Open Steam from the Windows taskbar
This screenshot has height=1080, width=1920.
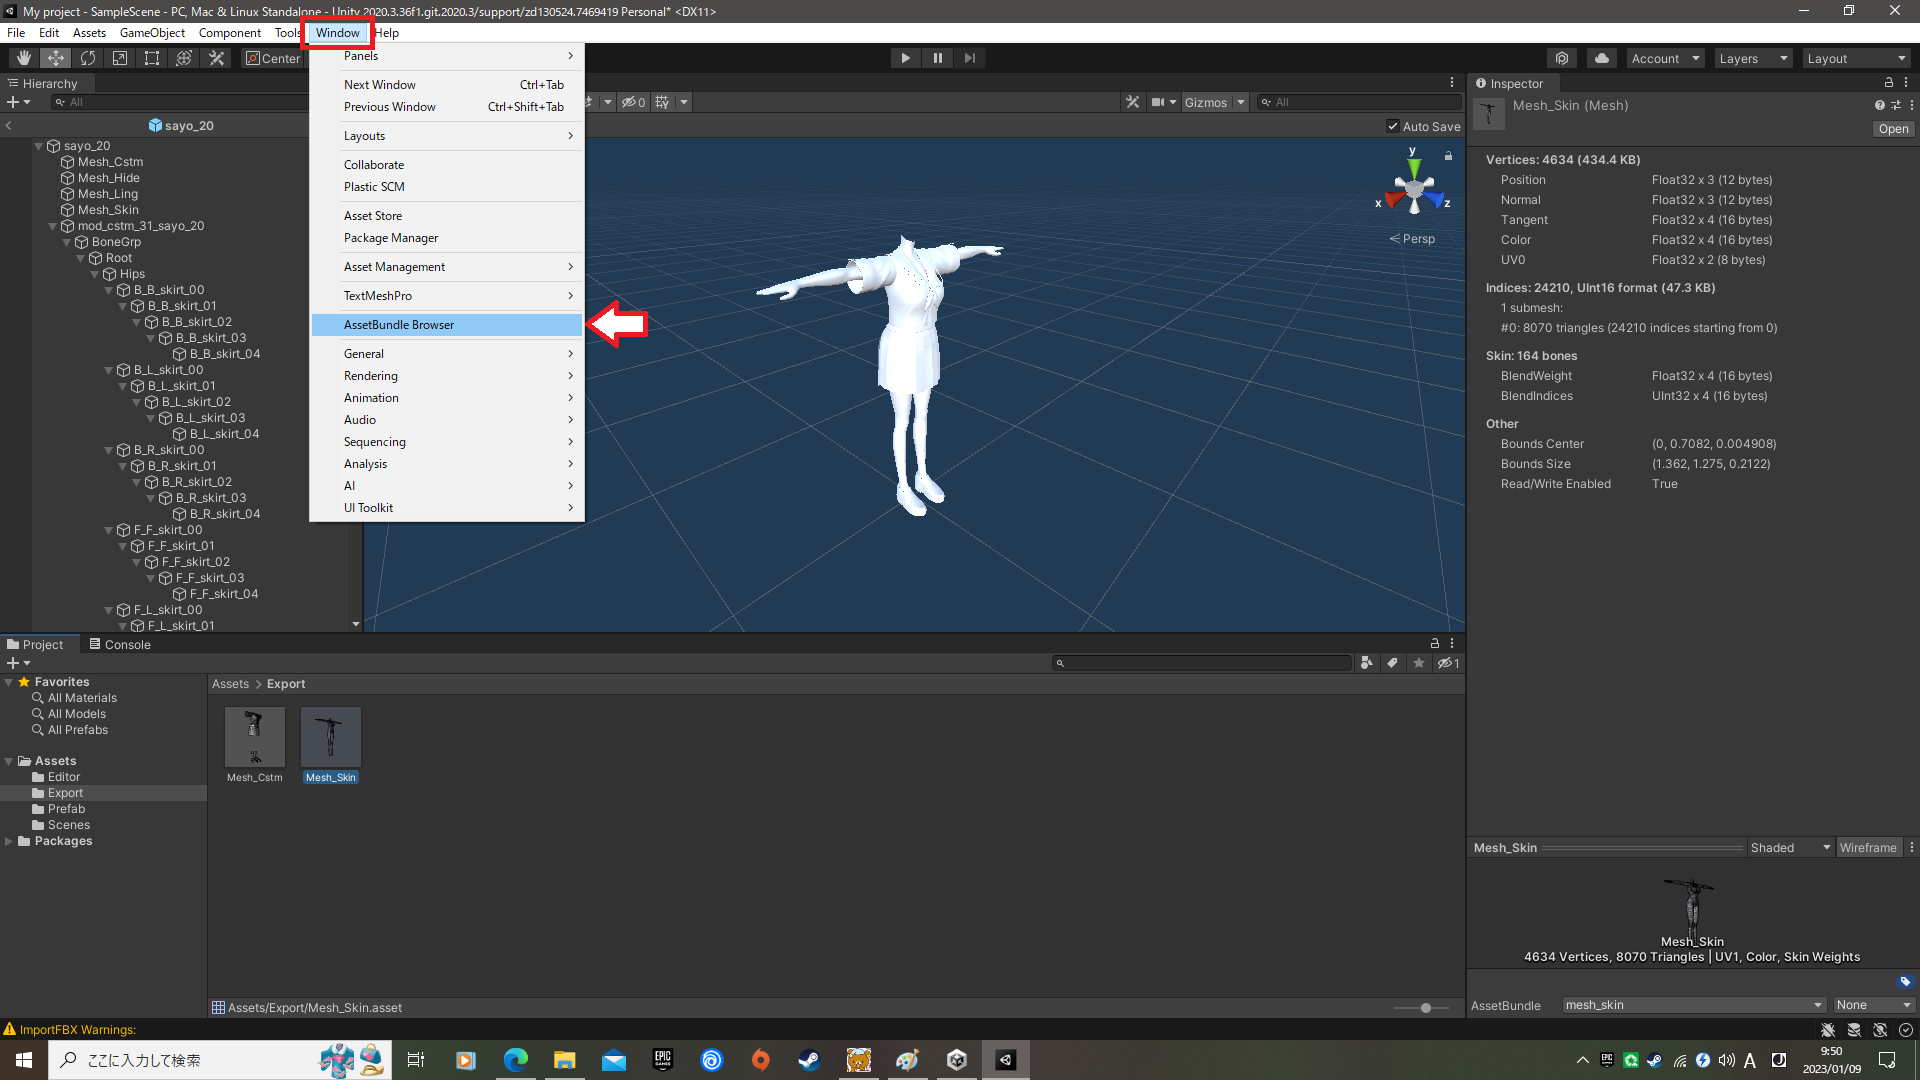point(809,1060)
